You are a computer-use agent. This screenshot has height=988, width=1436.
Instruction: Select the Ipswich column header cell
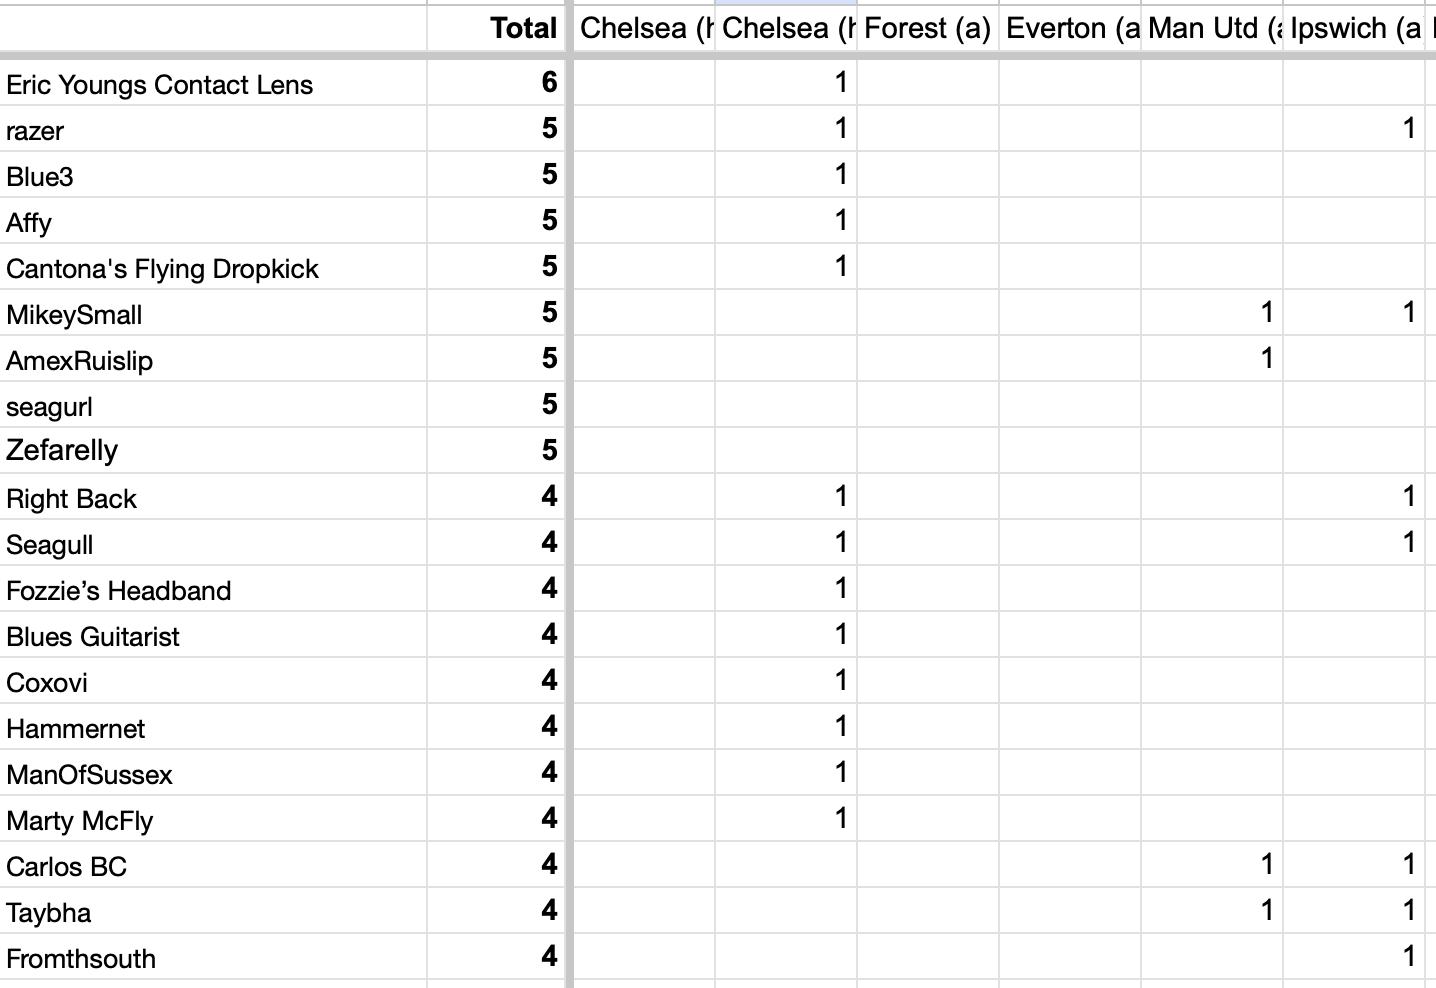(1353, 28)
